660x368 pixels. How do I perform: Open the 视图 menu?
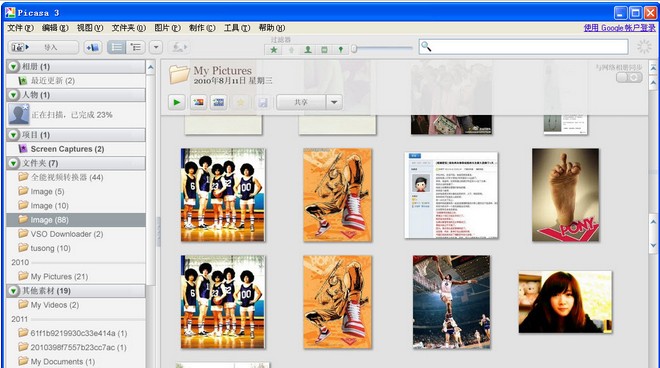[90, 28]
